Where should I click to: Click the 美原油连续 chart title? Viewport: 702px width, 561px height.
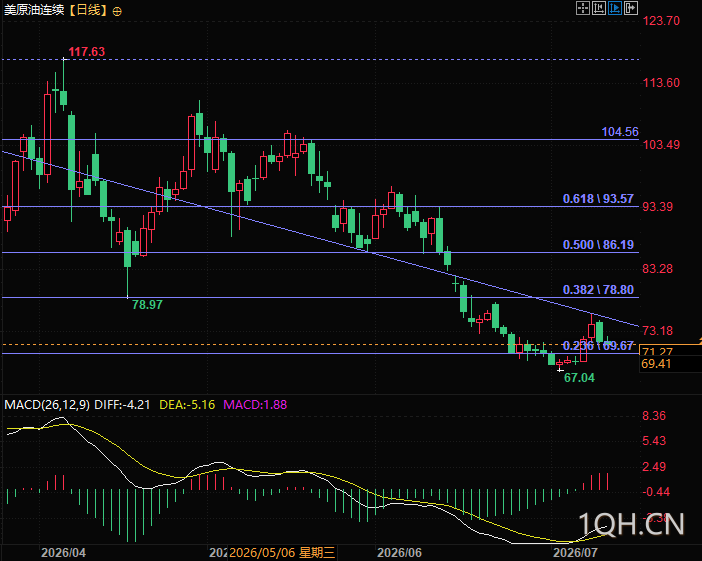[34, 10]
